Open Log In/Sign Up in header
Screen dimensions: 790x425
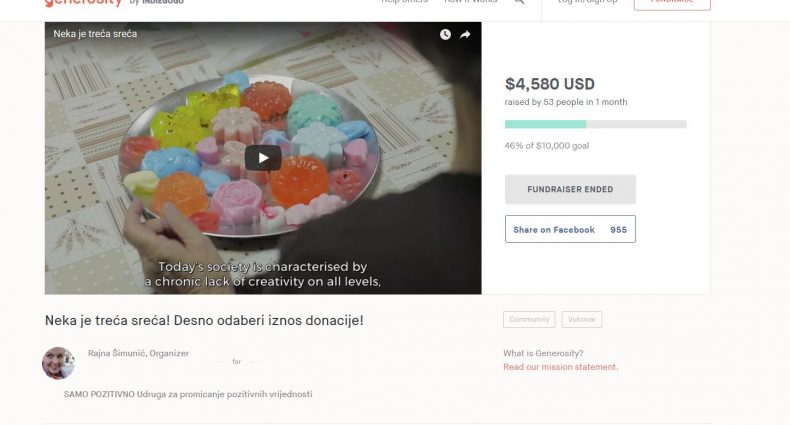tap(587, 2)
